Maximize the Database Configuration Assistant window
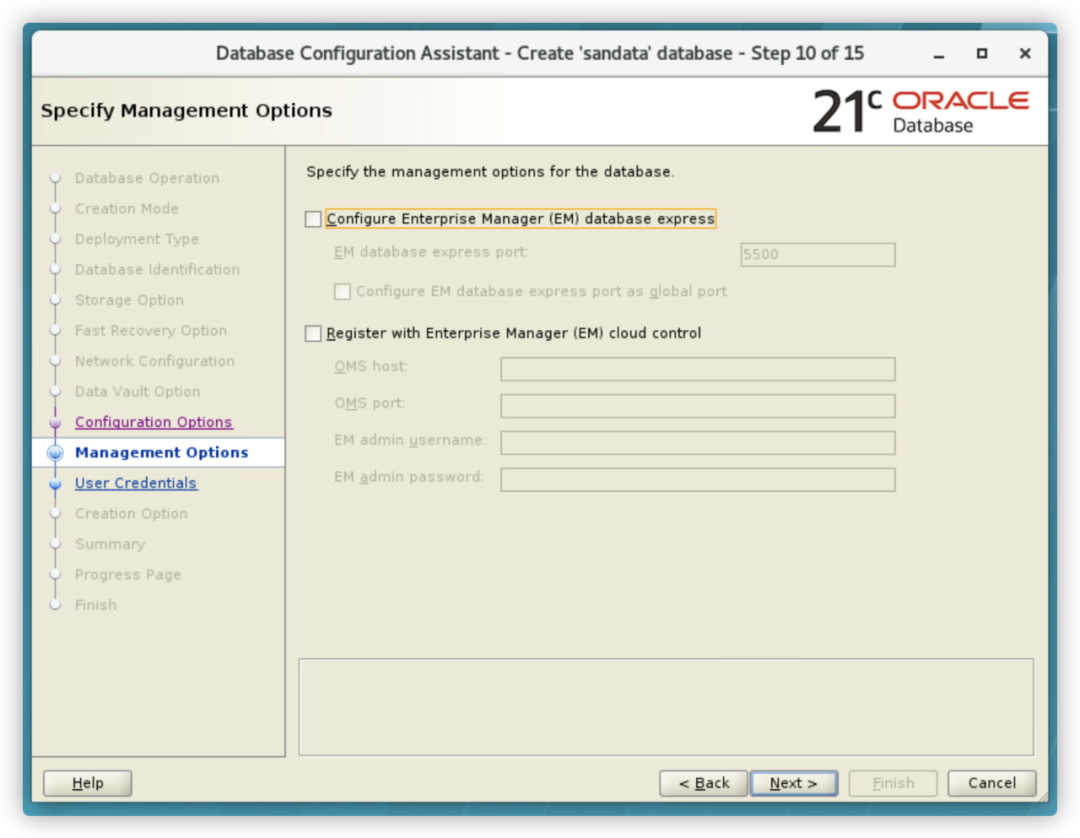The image size is (1080, 838). [982, 54]
